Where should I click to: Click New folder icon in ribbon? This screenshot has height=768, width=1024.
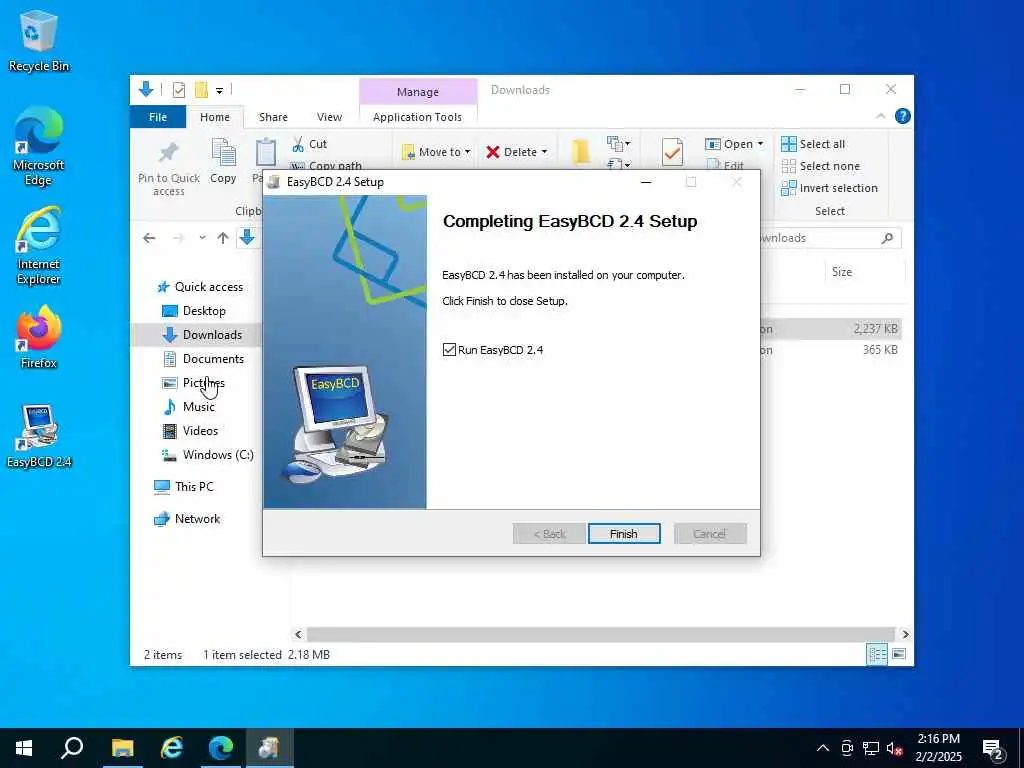point(580,151)
